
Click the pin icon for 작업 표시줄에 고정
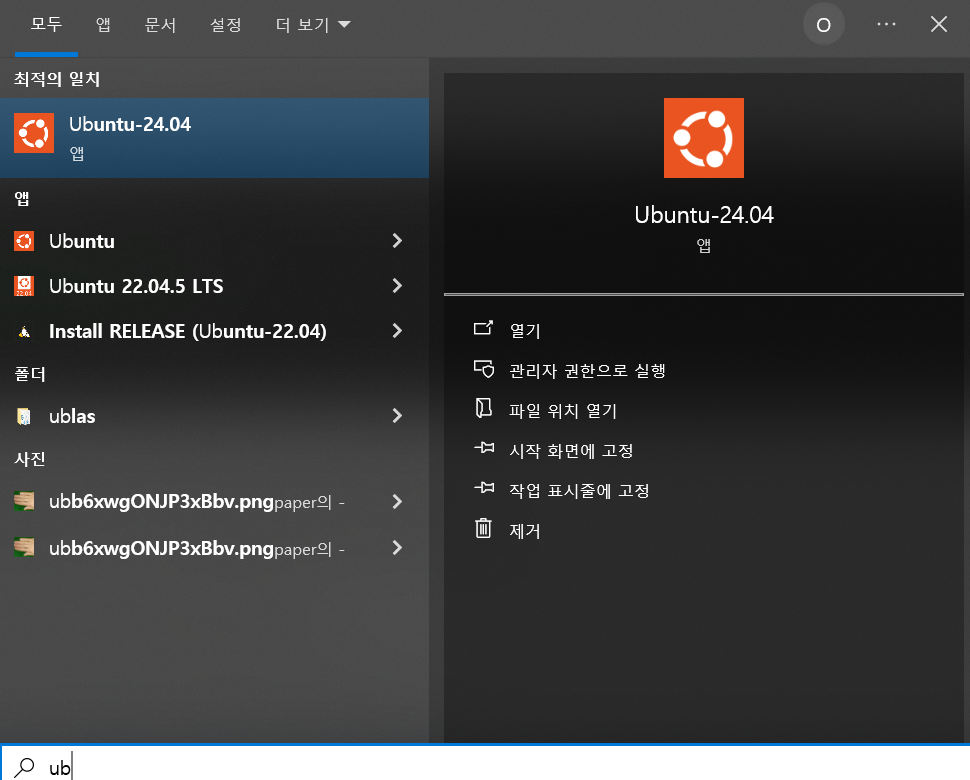[484, 488]
